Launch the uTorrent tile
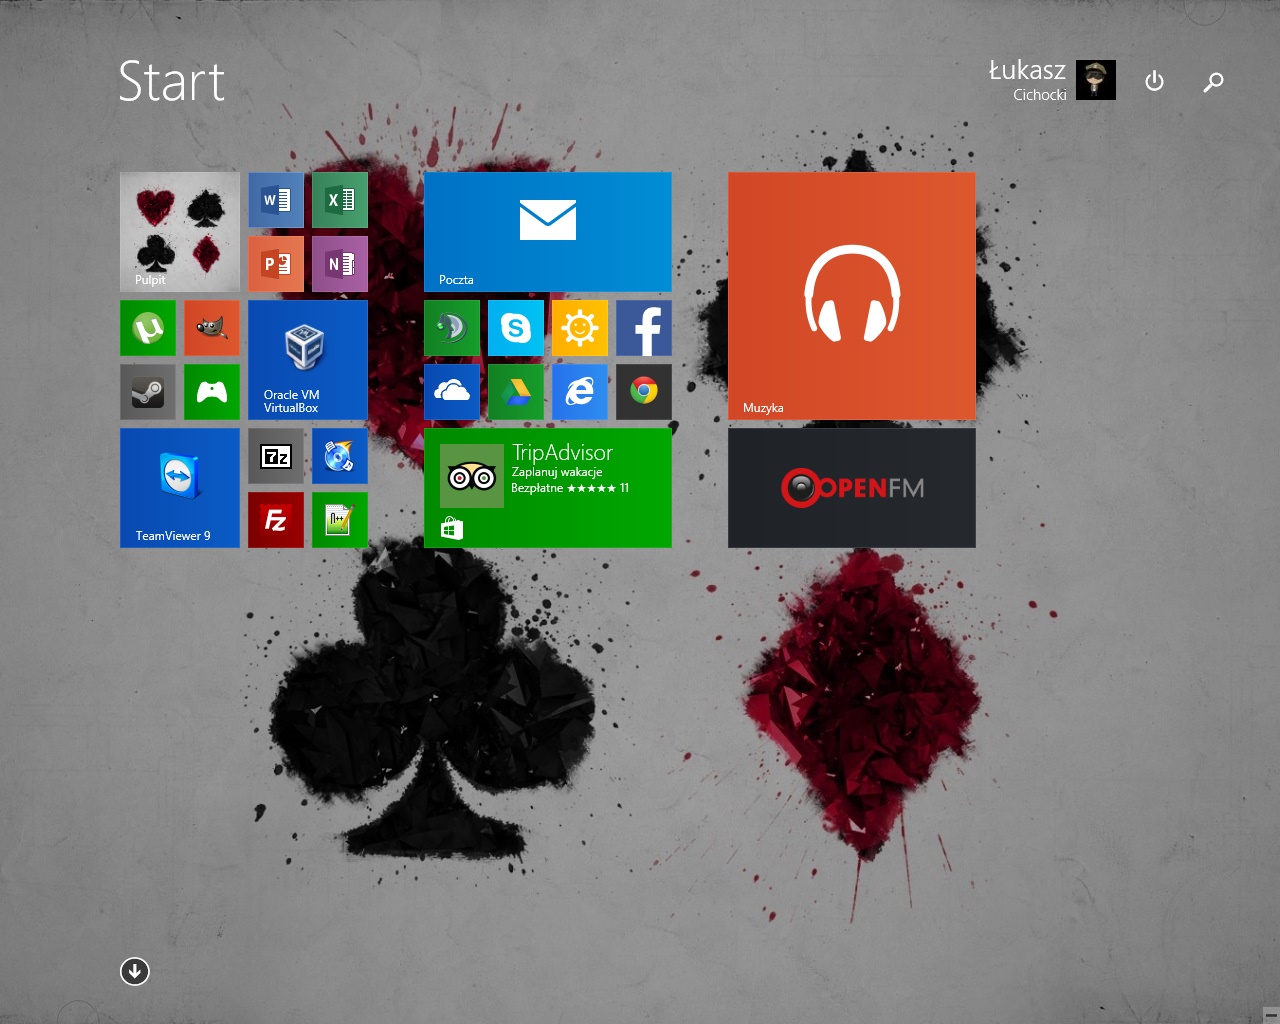The image size is (1280, 1024). pyautogui.click(x=148, y=328)
